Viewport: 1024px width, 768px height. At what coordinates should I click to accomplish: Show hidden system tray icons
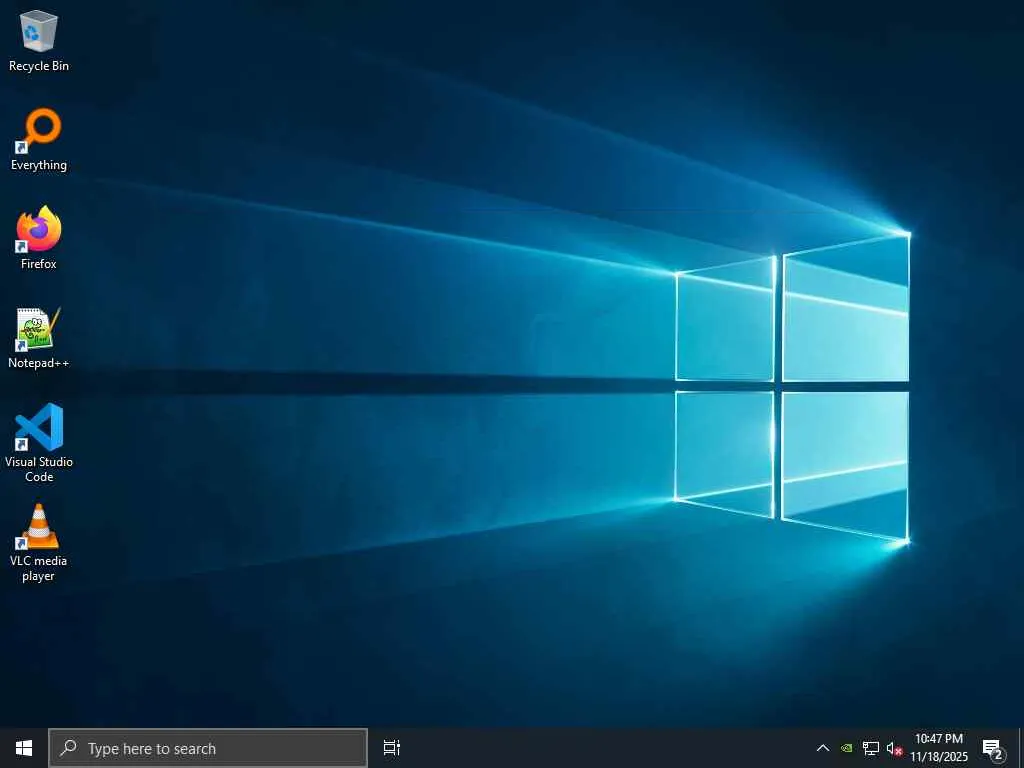point(823,748)
